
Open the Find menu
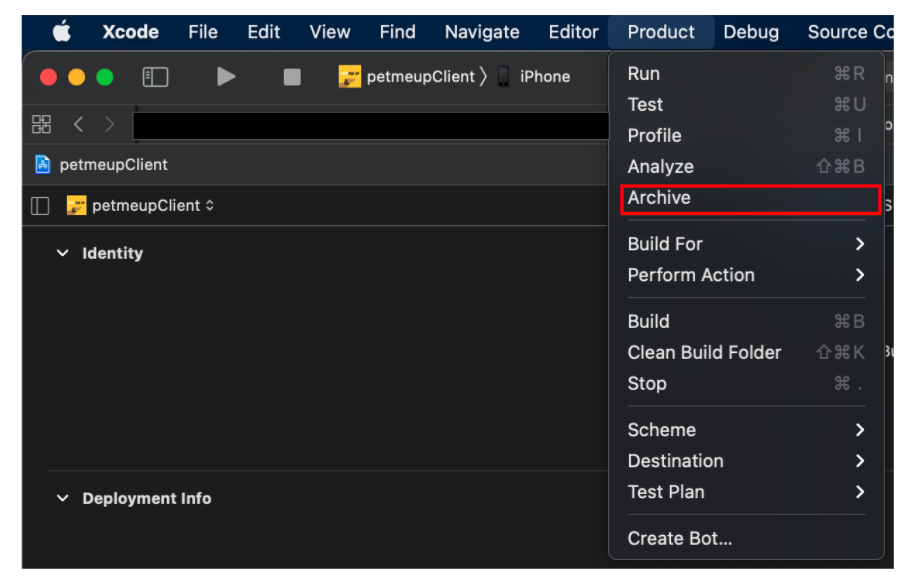coord(398,32)
